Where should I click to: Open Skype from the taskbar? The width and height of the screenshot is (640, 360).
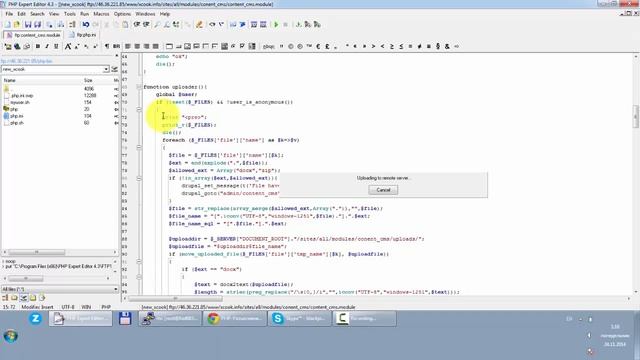[x=300, y=318]
